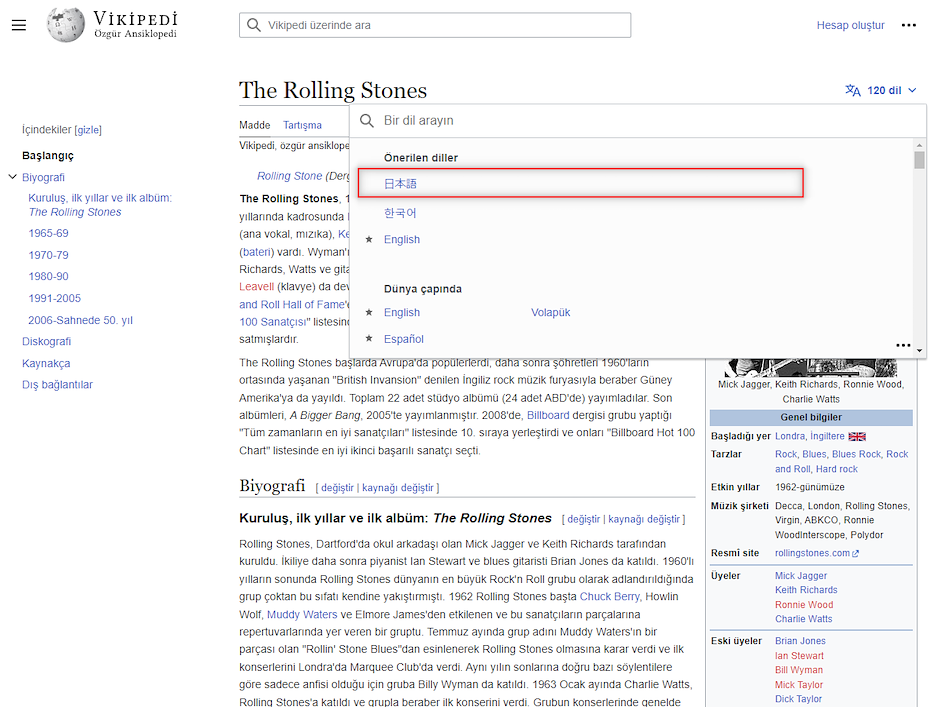Open the Bill Wyman red link
This screenshot has width=945, height=707.
click(799, 670)
